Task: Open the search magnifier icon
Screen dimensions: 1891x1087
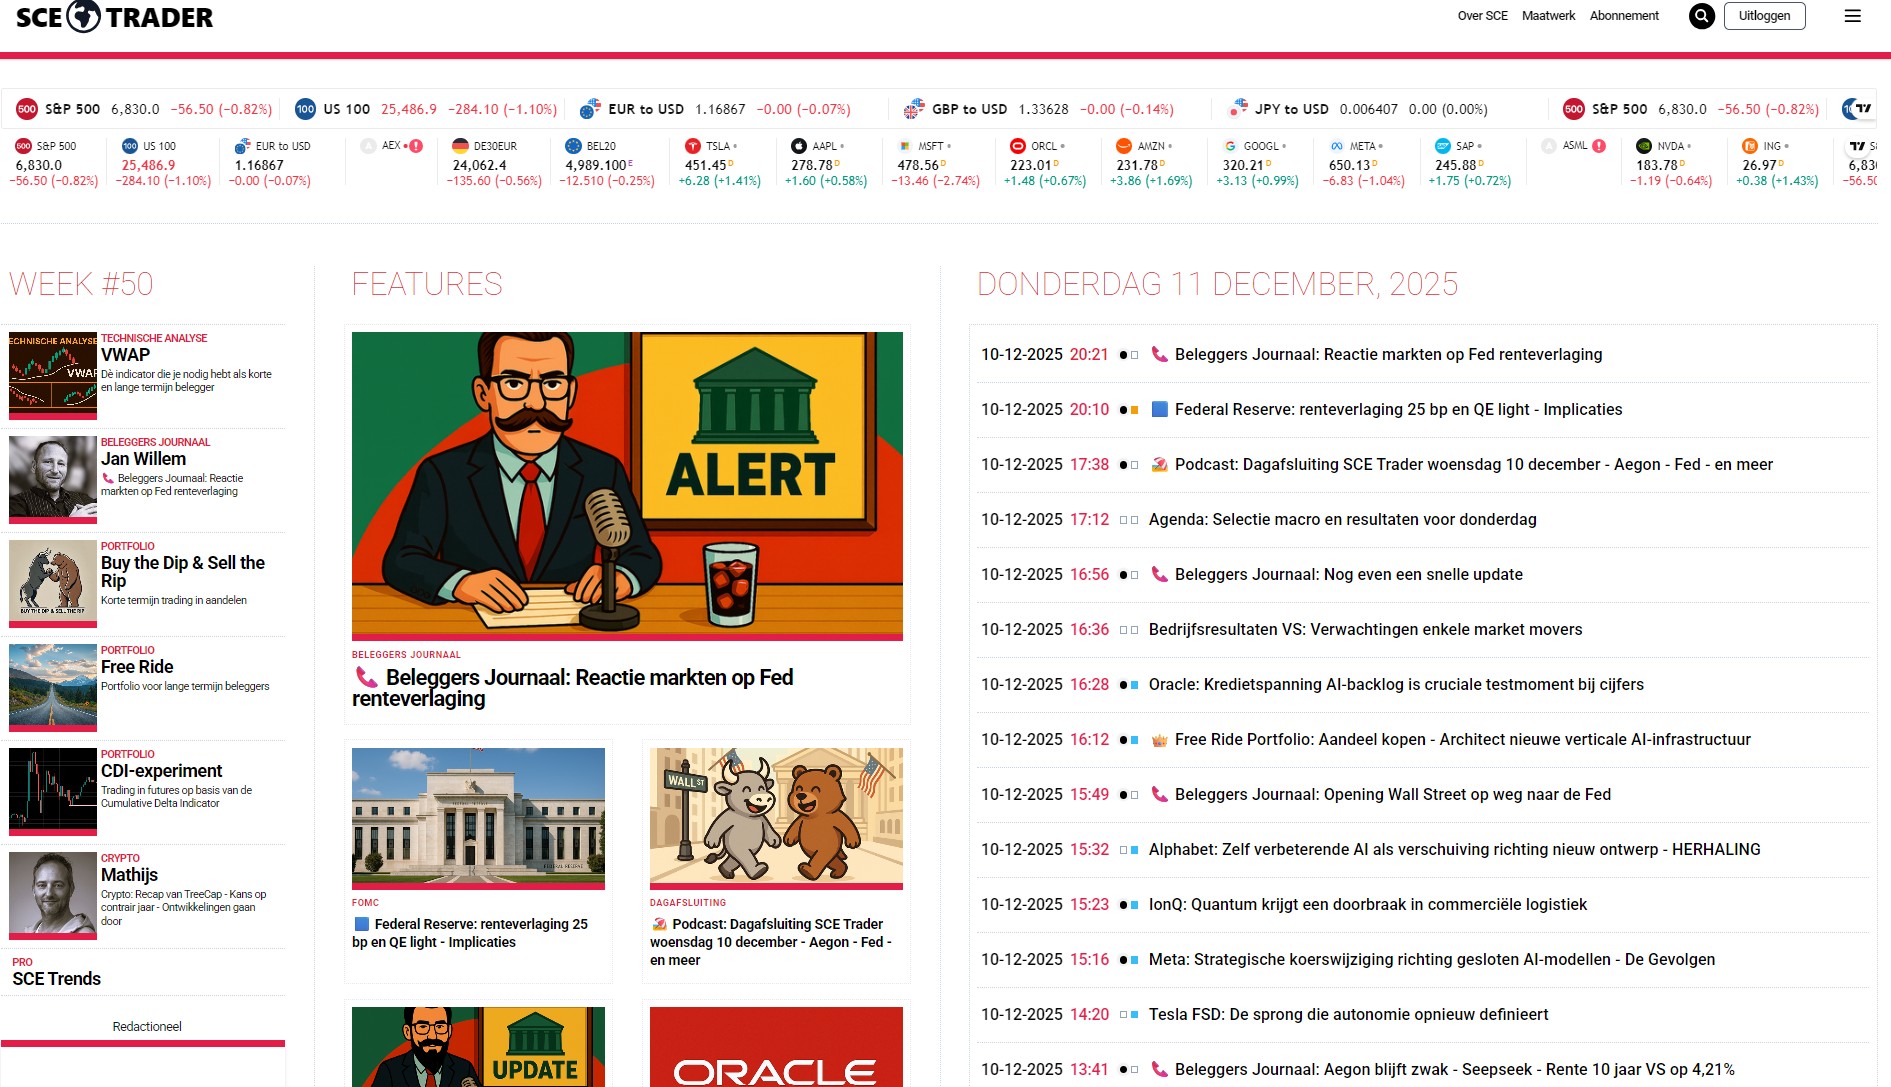Action: coord(1702,16)
